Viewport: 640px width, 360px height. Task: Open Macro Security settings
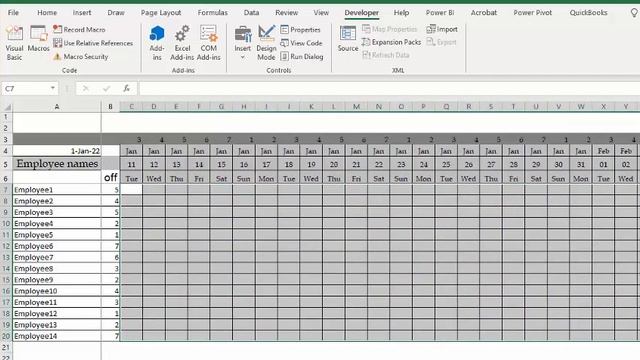pyautogui.click(x=81, y=56)
